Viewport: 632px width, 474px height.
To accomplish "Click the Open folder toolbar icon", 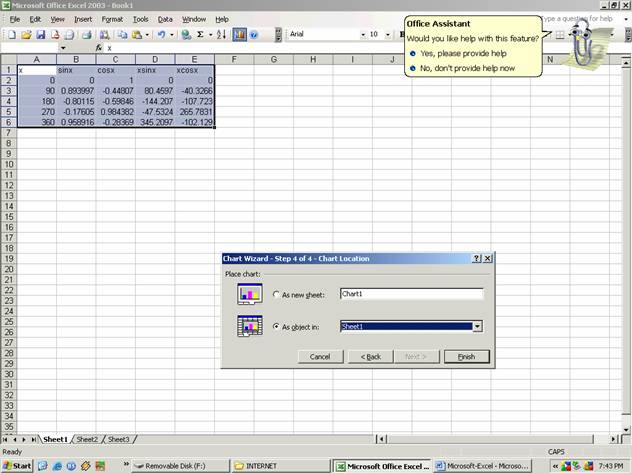I will (x=26, y=35).
